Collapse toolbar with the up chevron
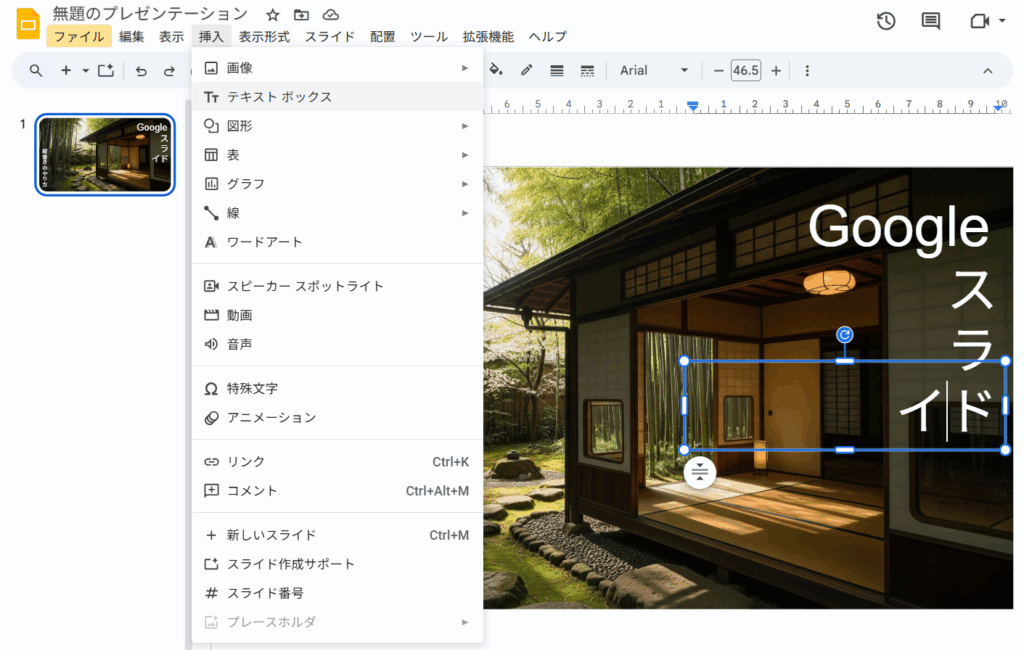This screenshot has width=1024, height=650. pos(987,71)
